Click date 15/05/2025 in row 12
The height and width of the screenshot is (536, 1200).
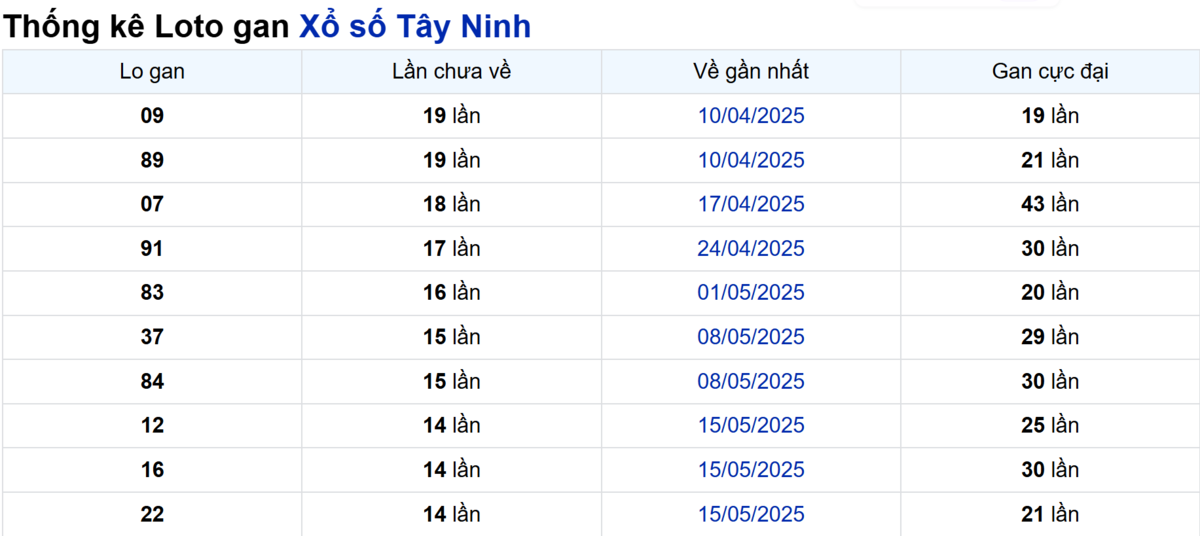tap(750, 425)
